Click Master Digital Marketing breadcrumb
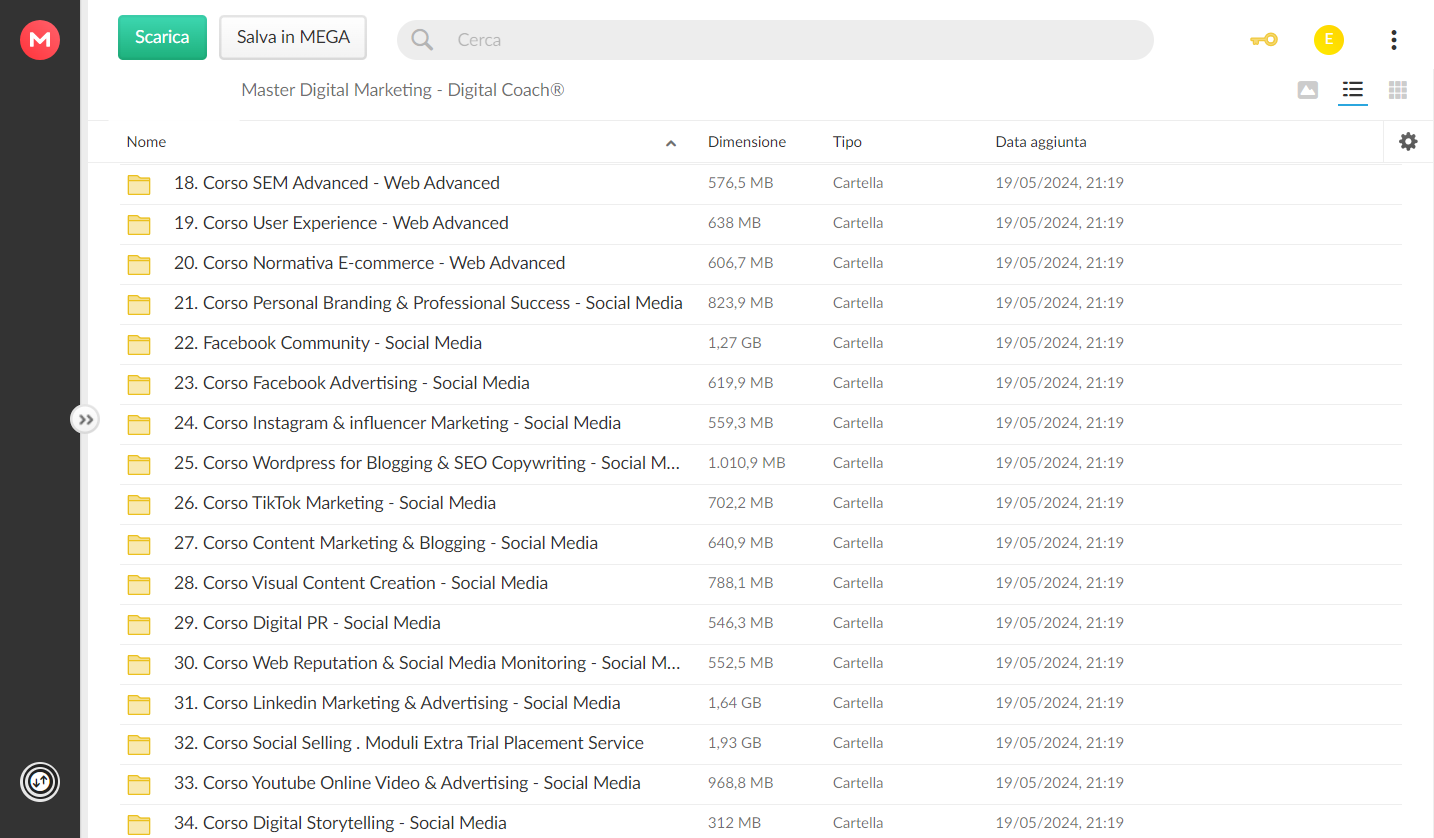This screenshot has height=838, width=1434. click(402, 90)
